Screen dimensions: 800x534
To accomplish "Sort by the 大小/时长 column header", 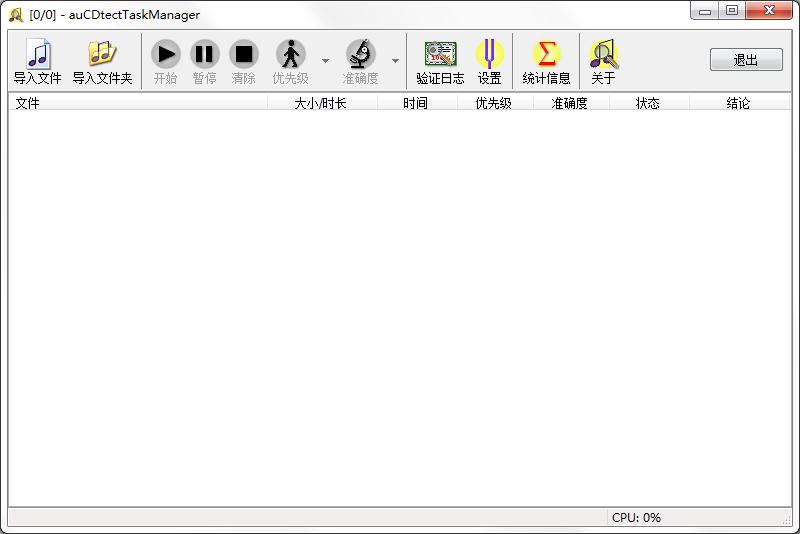I will click(x=321, y=103).
